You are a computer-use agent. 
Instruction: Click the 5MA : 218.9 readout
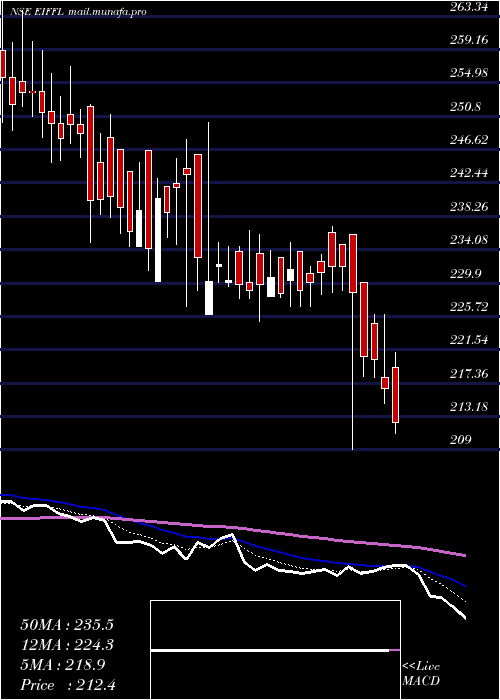63,665
